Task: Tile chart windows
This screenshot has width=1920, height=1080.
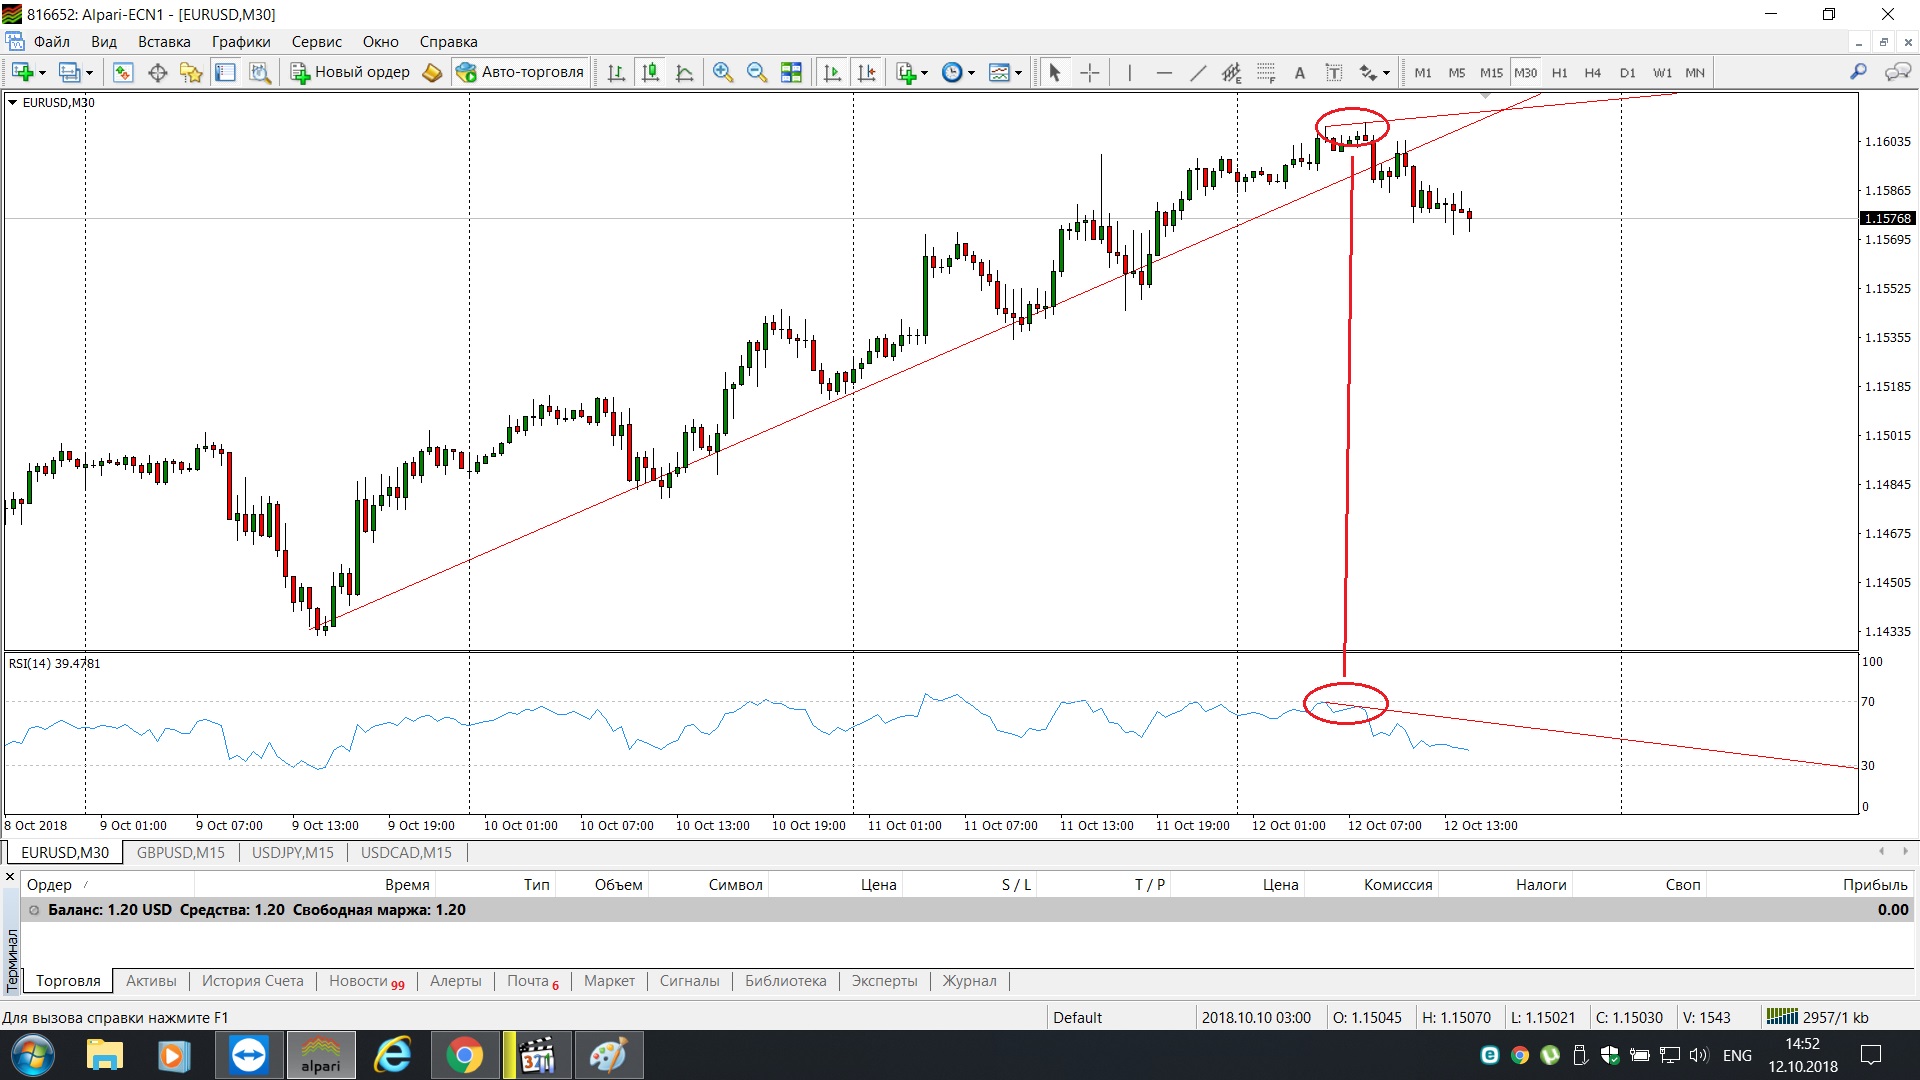Action: coord(791,72)
